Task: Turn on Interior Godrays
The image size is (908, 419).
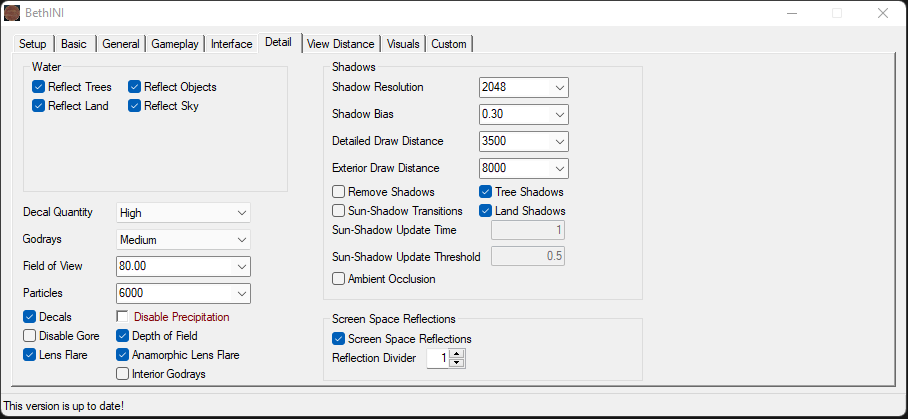Action: (x=123, y=374)
